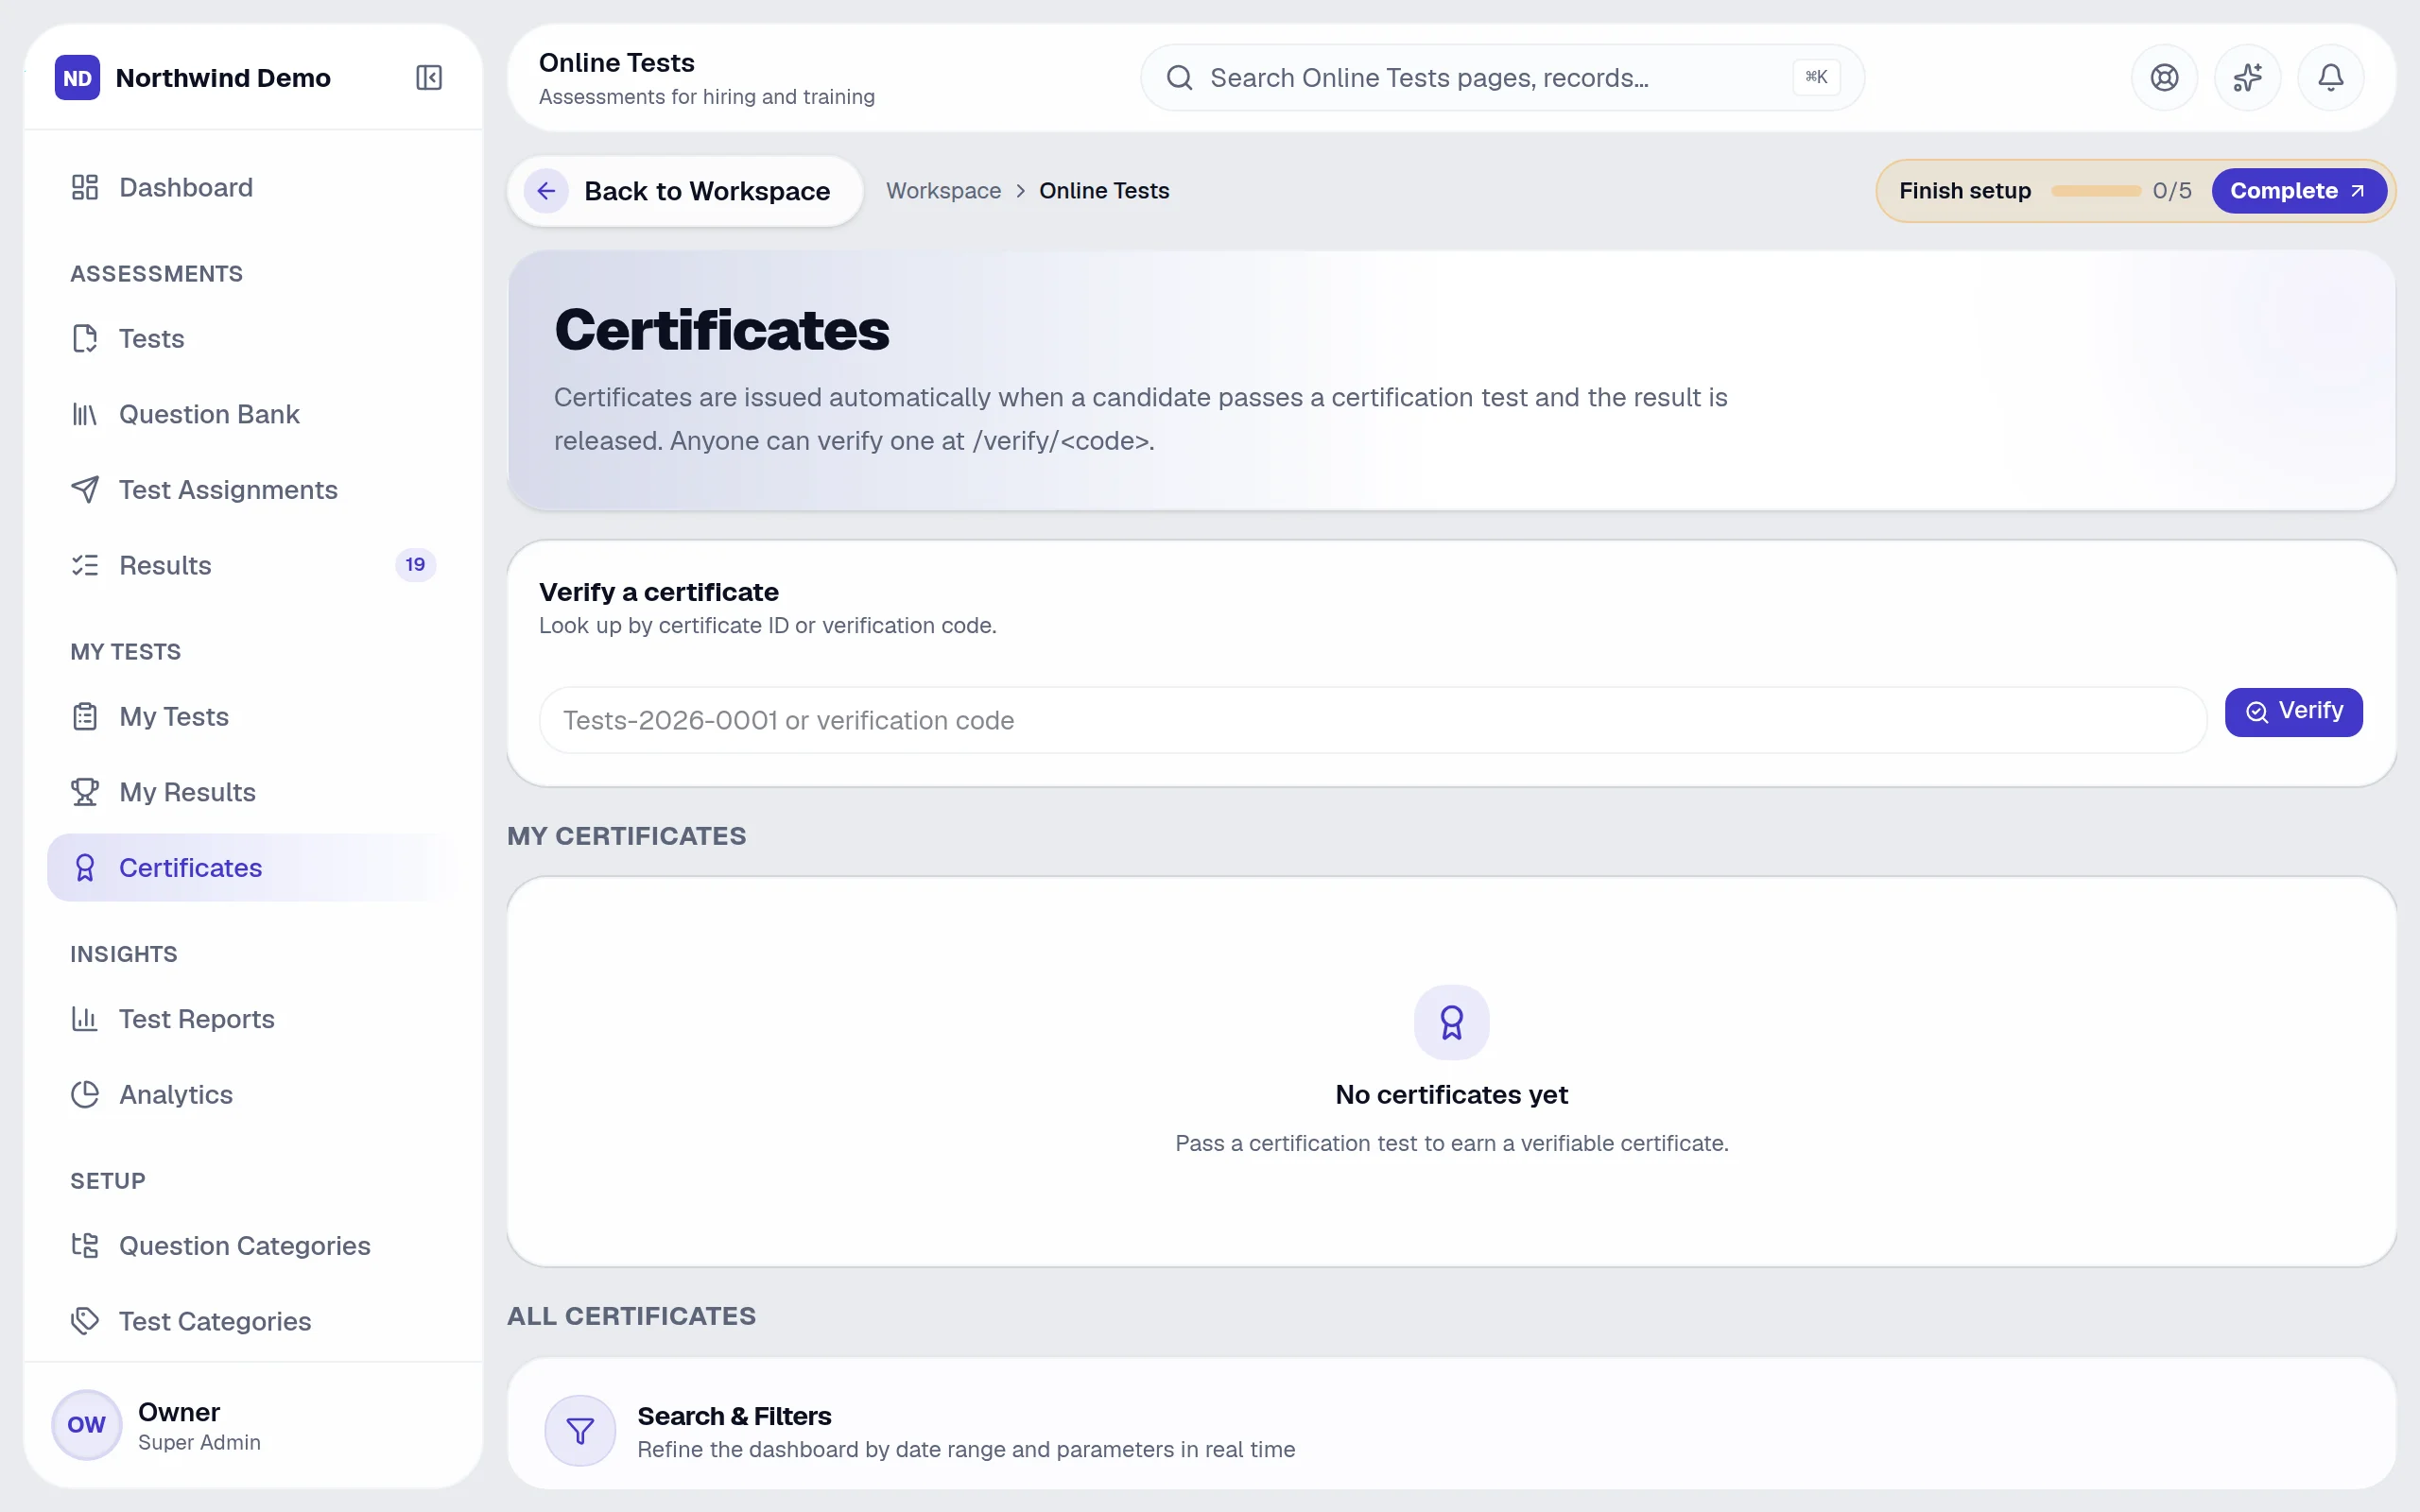Screen dimensions: 2420x1512
Task: Navigate to Test Assignments
Action: pyautogui.click(x=252, y=490)
